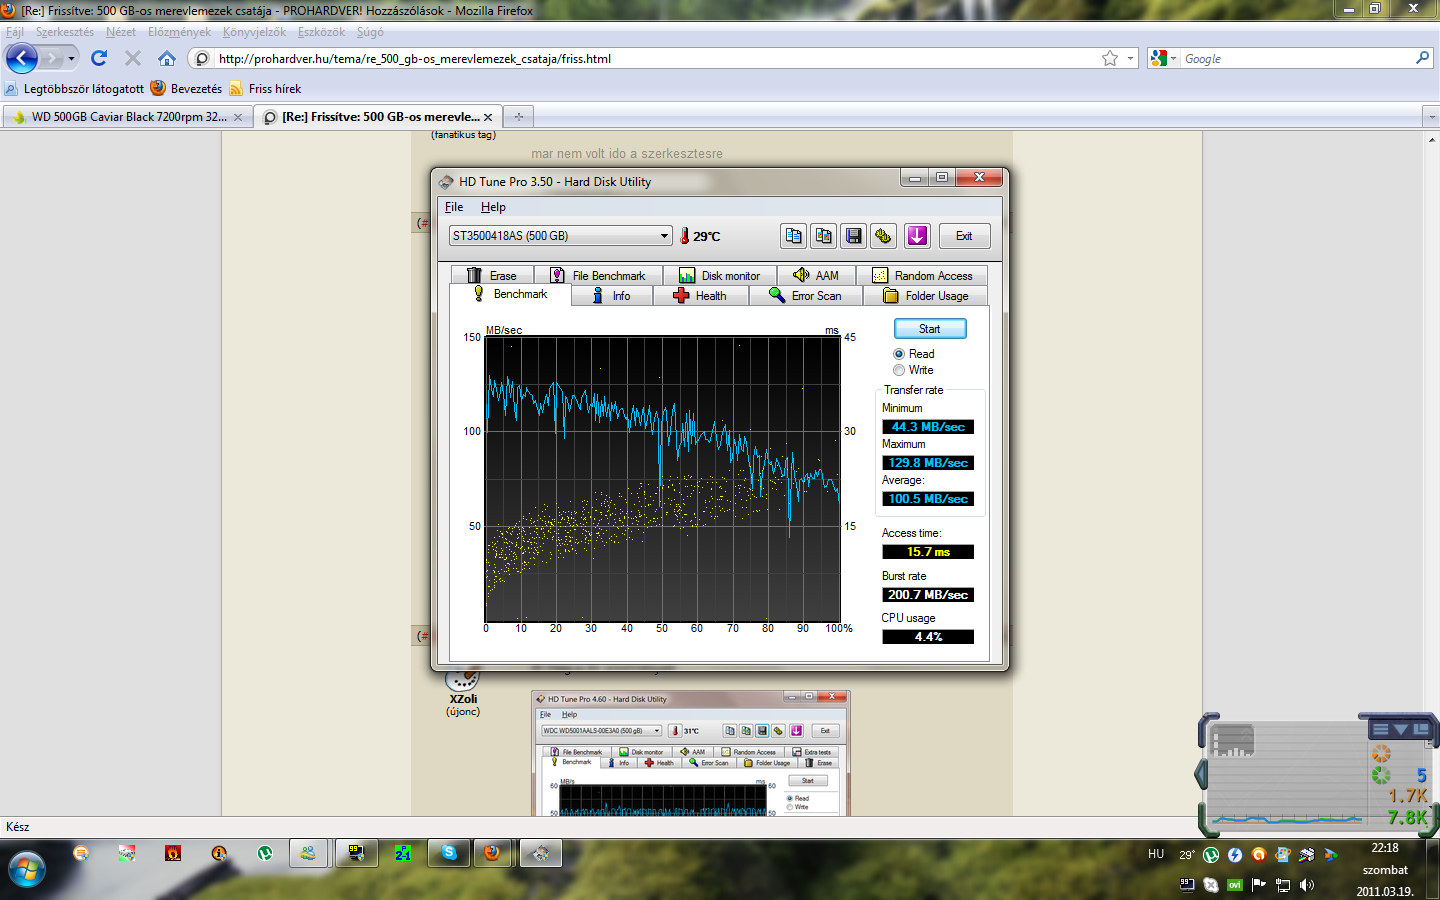Click the Action Center flag tray icon

tap(1259, 885)
